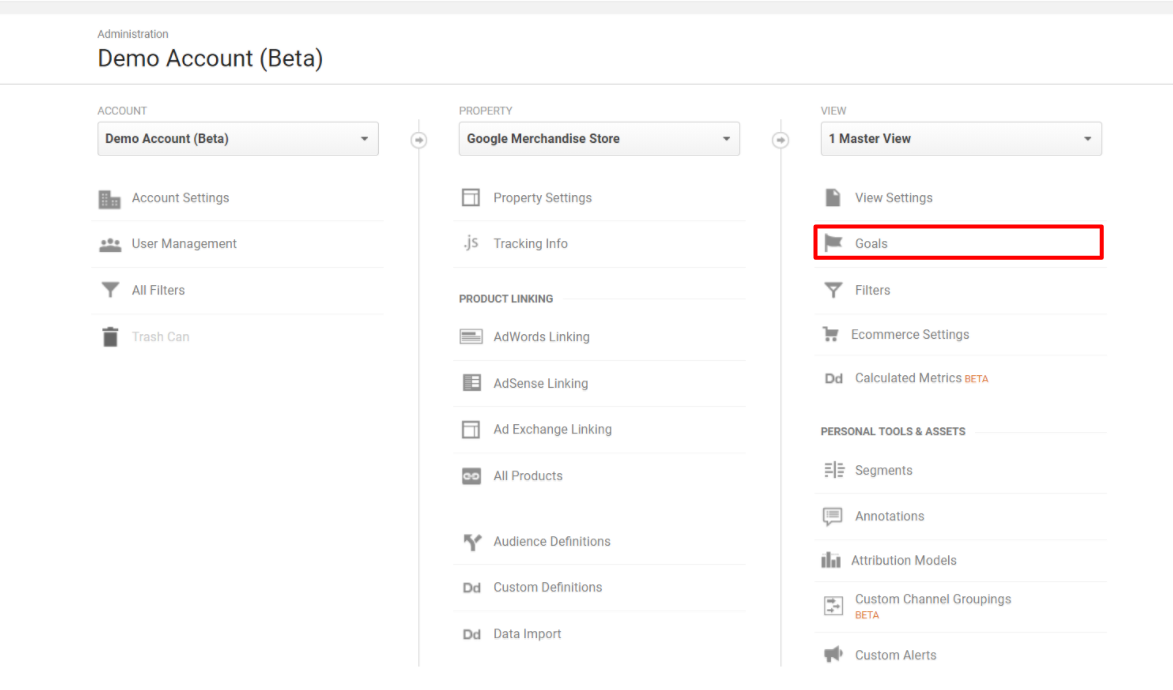
Task: Click the Tracking Info .js icon
Action: pos(471,242)
